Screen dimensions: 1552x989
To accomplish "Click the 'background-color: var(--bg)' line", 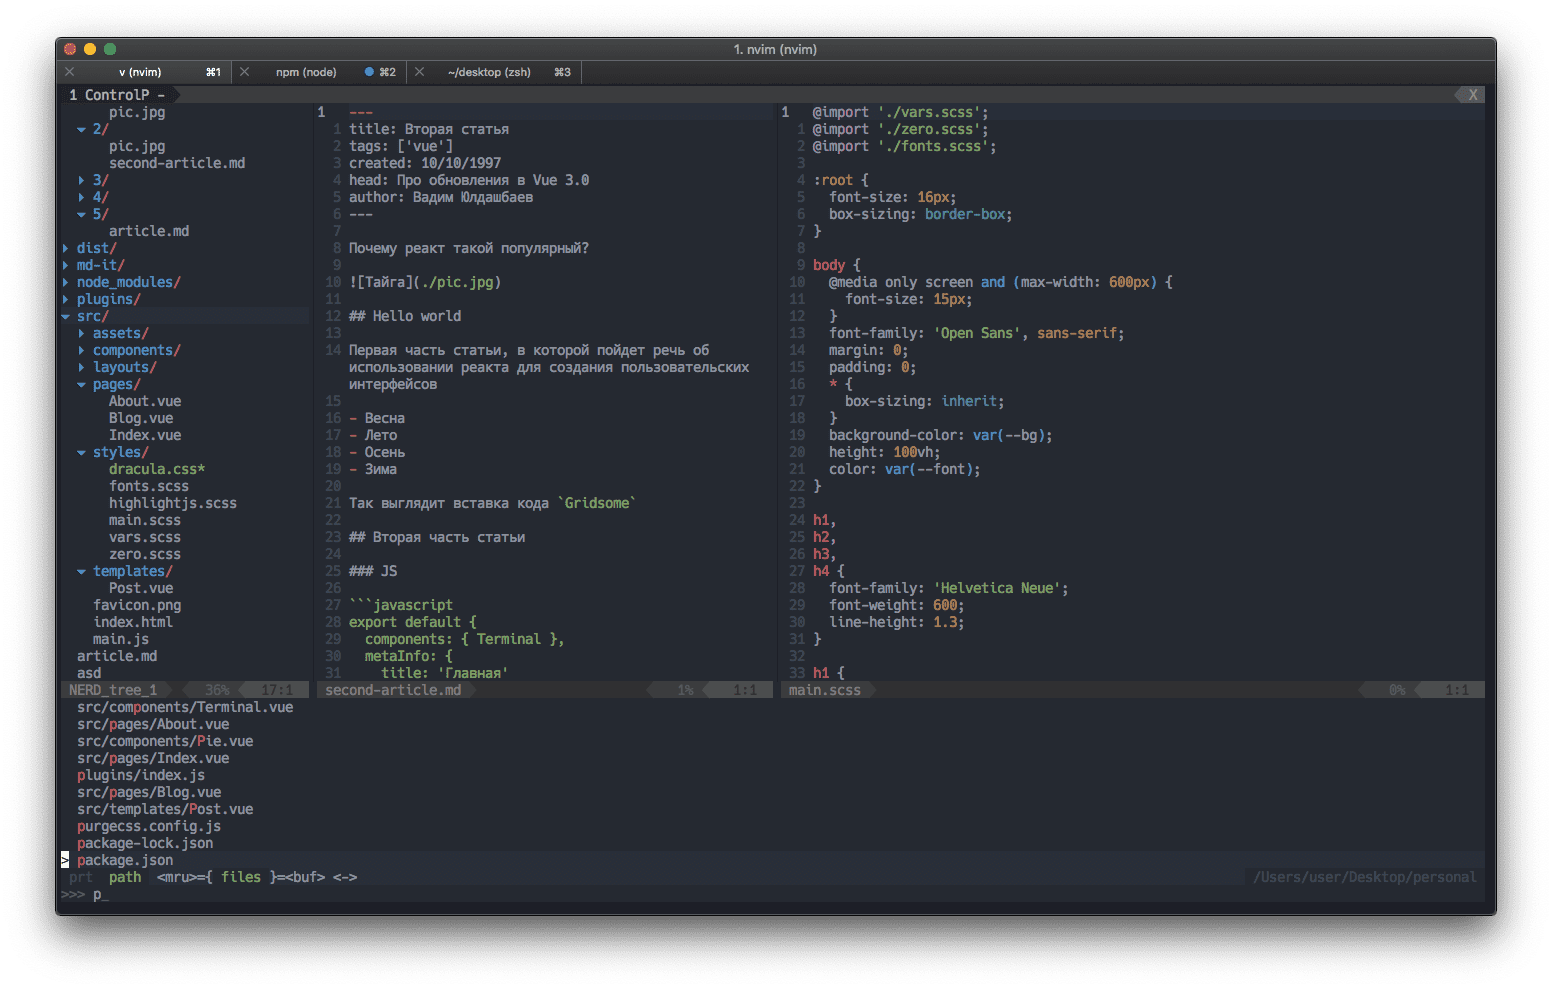I will (x=941, y=435).
